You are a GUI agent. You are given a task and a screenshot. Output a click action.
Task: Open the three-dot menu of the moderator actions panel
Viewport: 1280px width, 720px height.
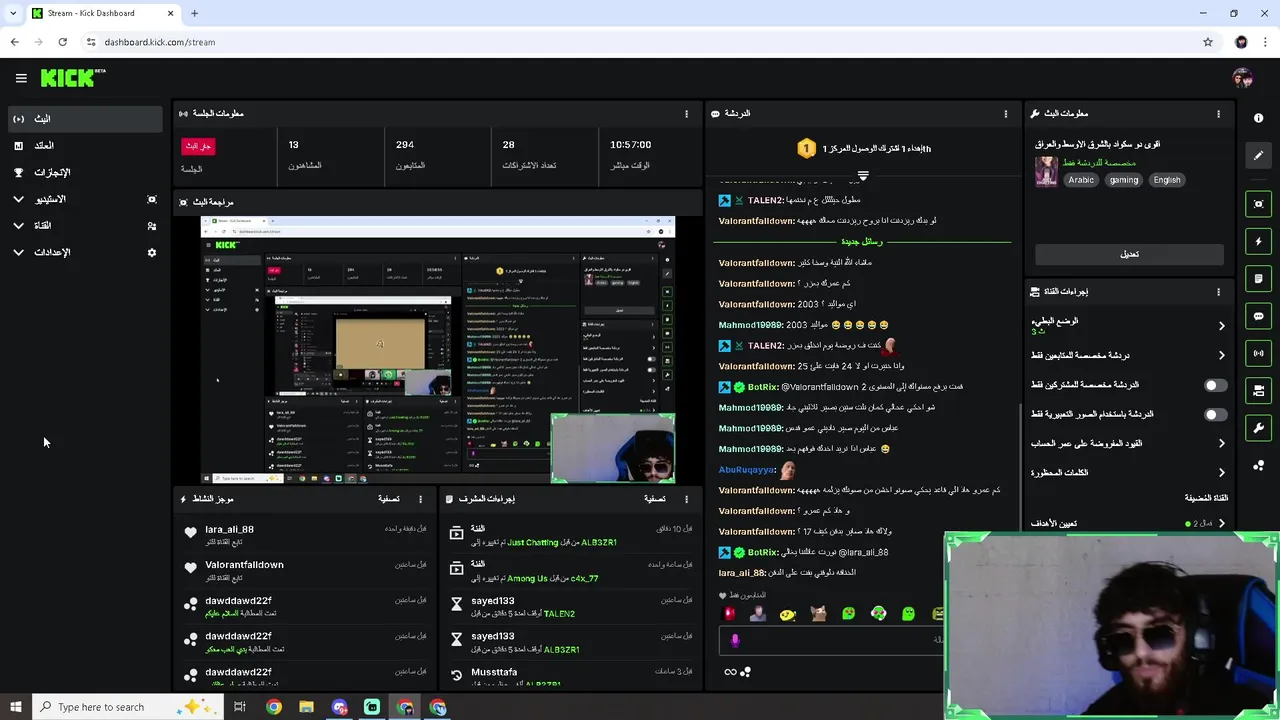[686, 499]
